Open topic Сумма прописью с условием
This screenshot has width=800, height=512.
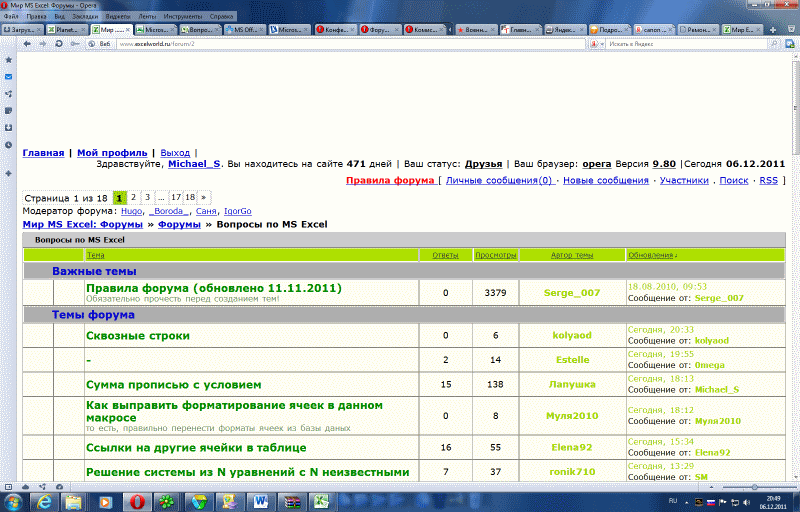click(x=173, y=385)
